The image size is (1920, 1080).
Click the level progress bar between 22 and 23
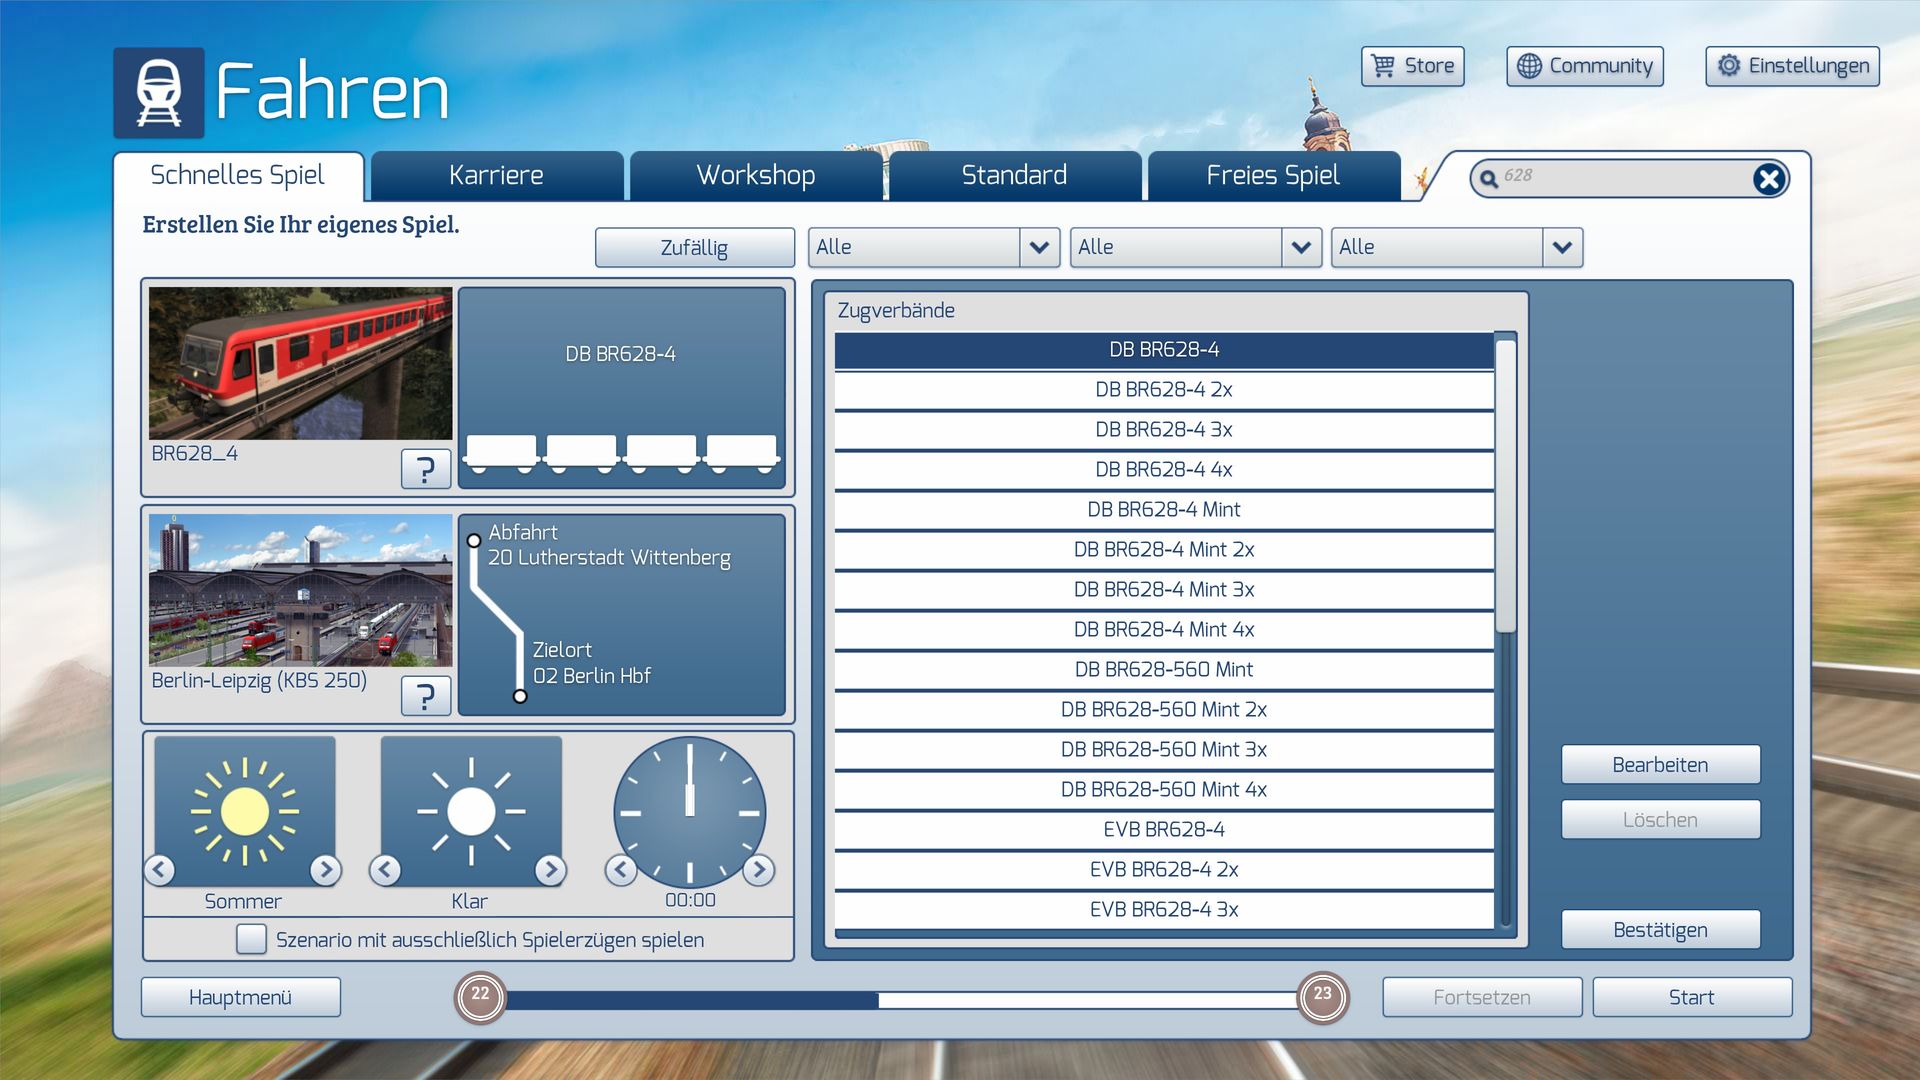[x=900, y=999]
